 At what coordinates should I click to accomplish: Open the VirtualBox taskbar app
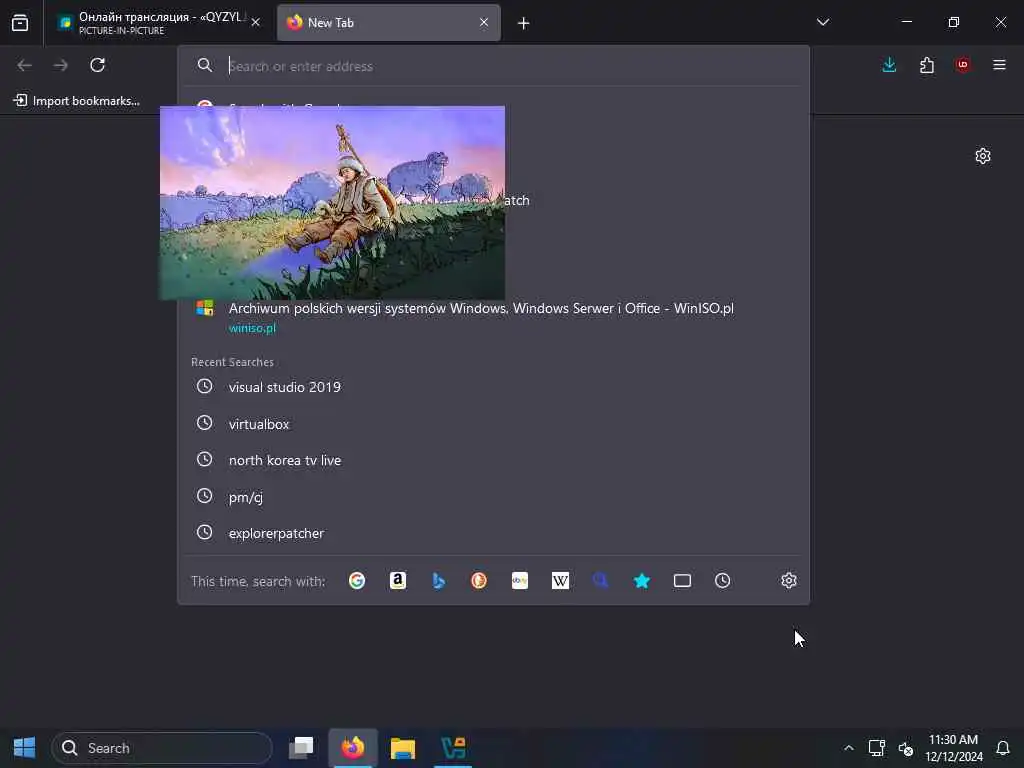453,748
